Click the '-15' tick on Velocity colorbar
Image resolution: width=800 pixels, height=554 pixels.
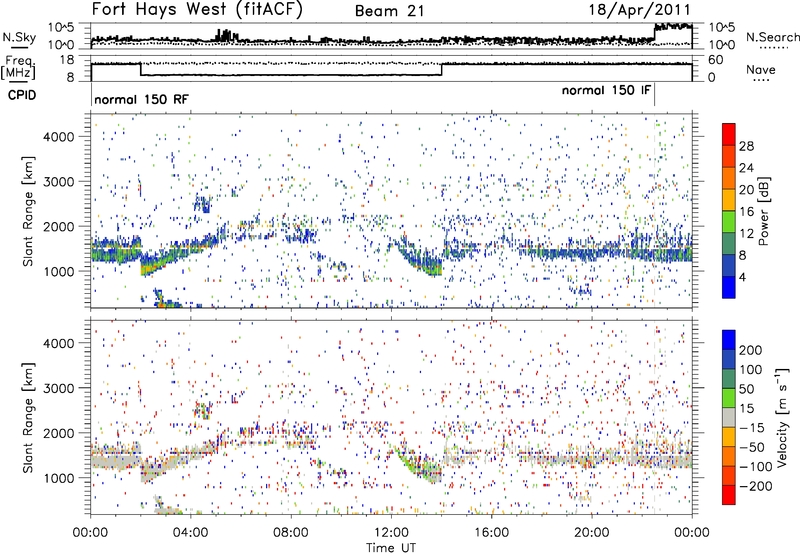(x=752, y=427)
